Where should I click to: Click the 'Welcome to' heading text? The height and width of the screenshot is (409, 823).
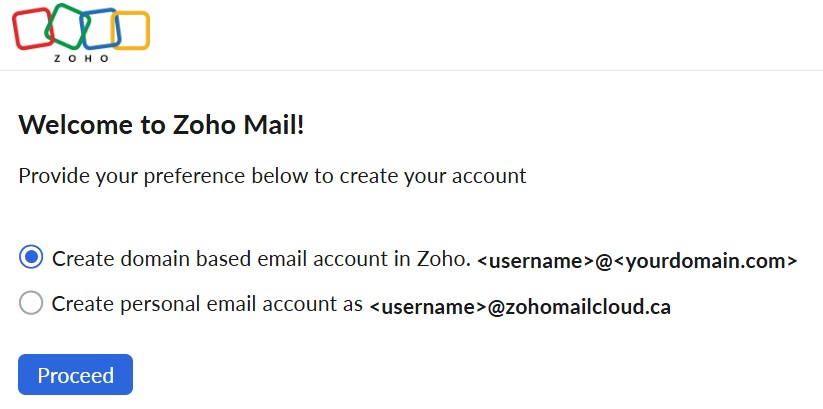[70, 125]
